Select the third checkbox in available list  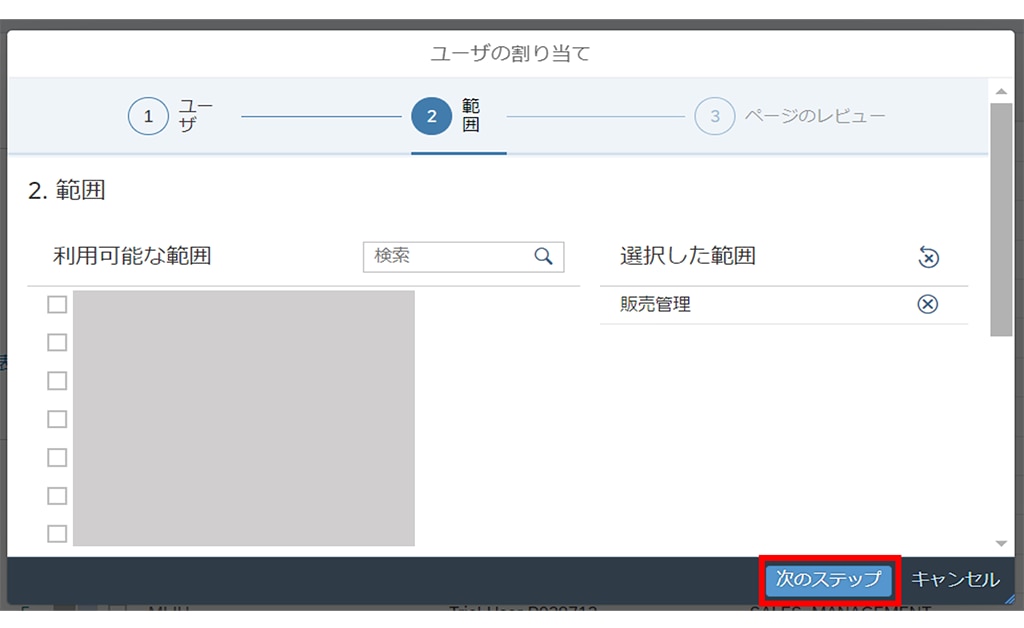click(x=57, y=381)
